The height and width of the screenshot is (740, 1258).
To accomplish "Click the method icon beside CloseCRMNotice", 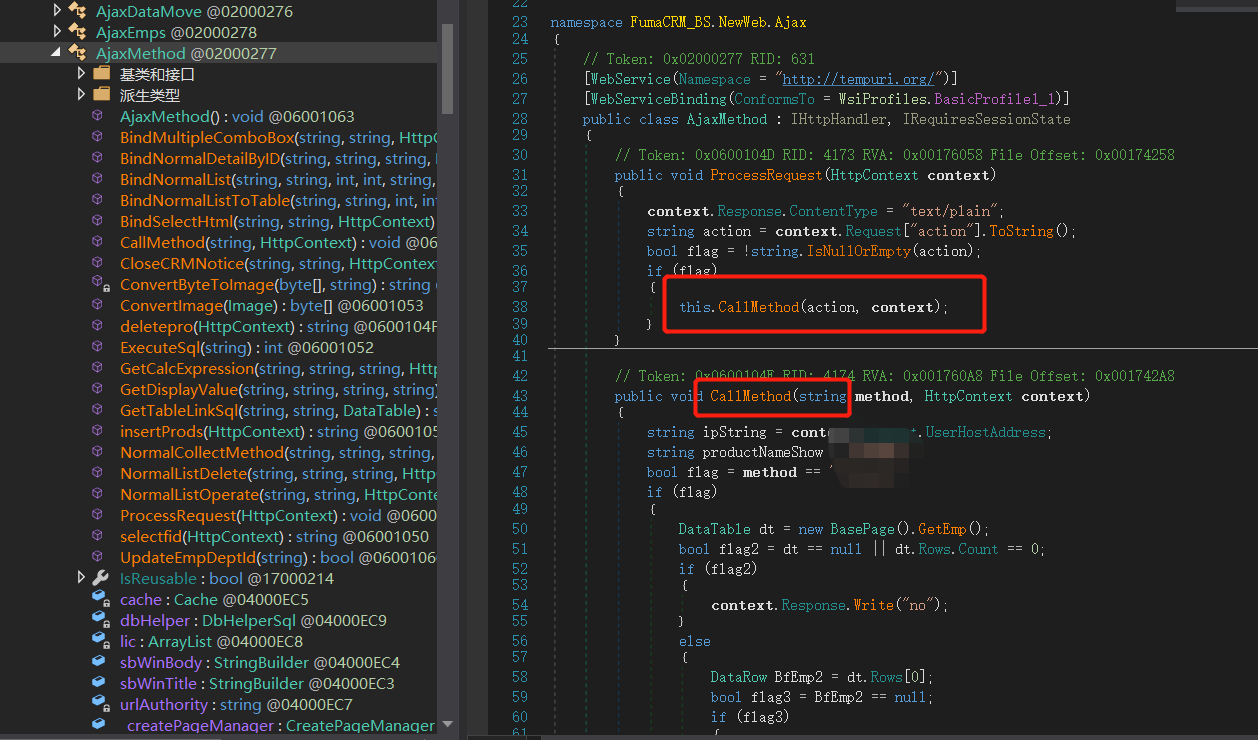I will pos(97,263).
